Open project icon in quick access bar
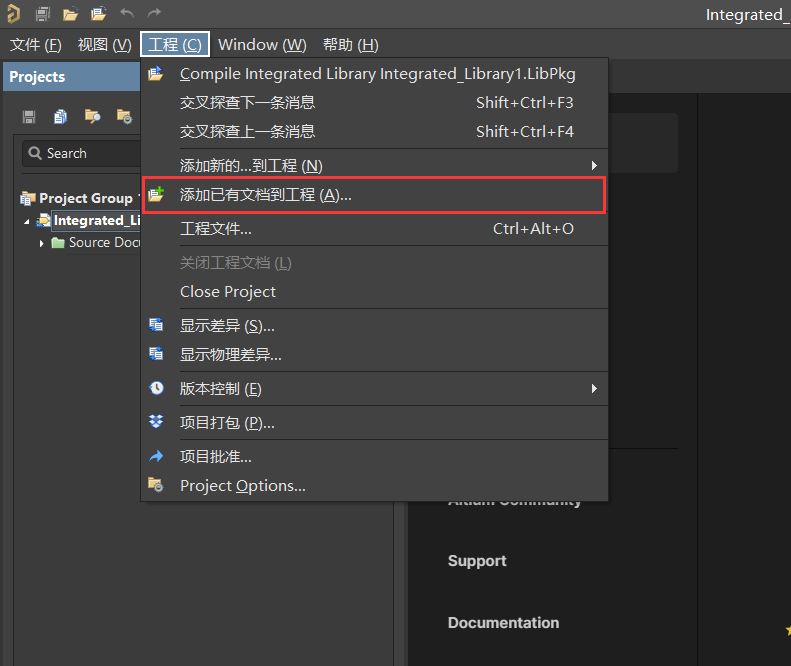Viewport: 791px width, 666px height. (98, 14)
